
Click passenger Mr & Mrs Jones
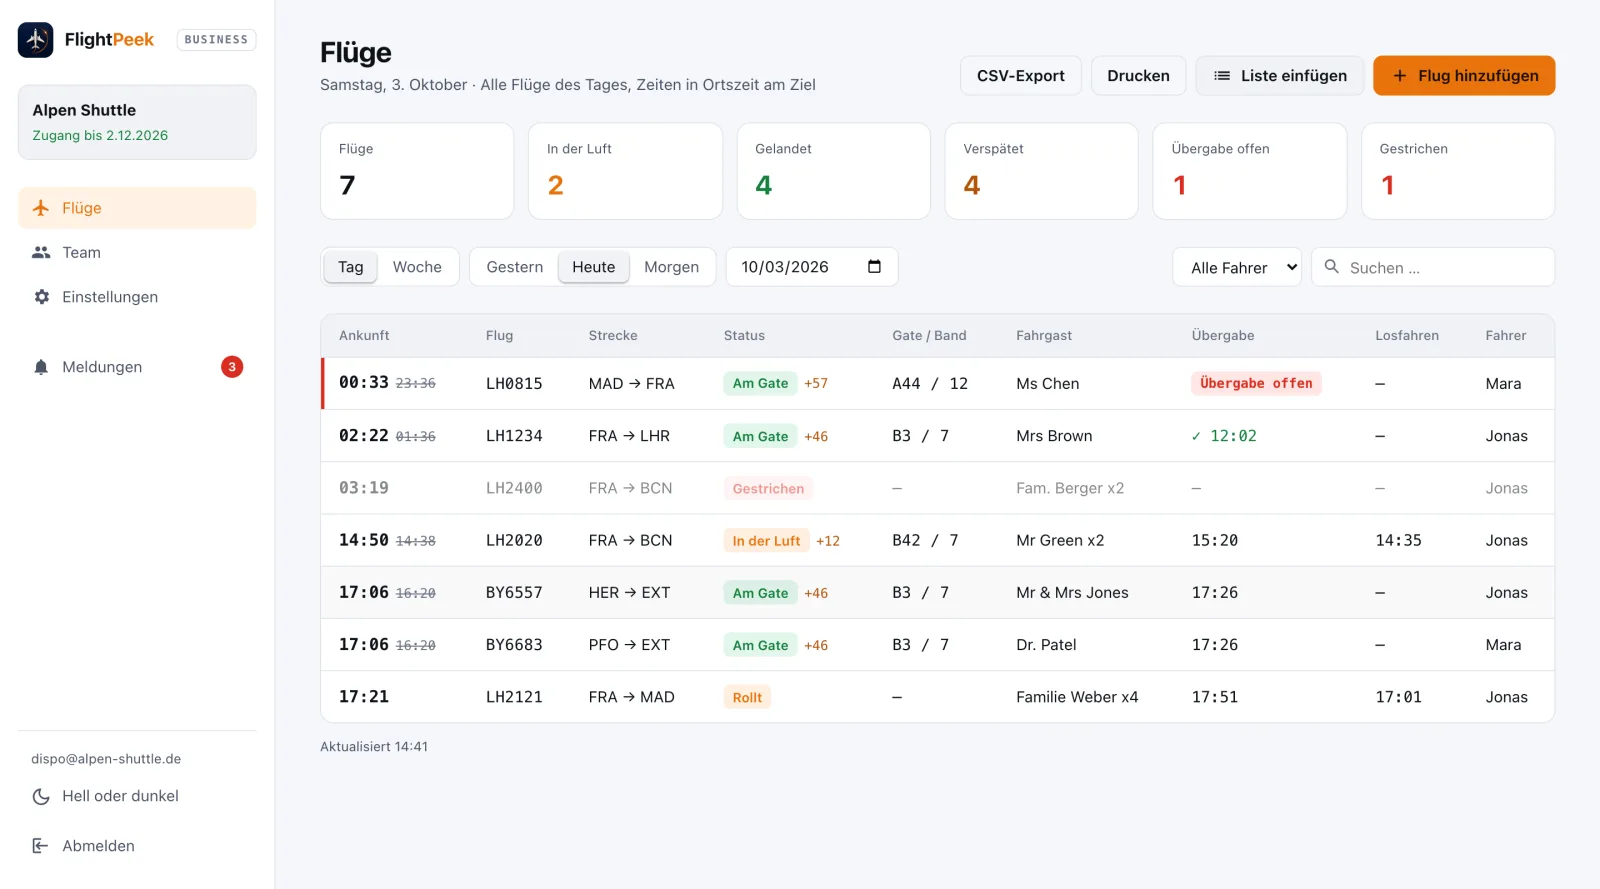1072,593
